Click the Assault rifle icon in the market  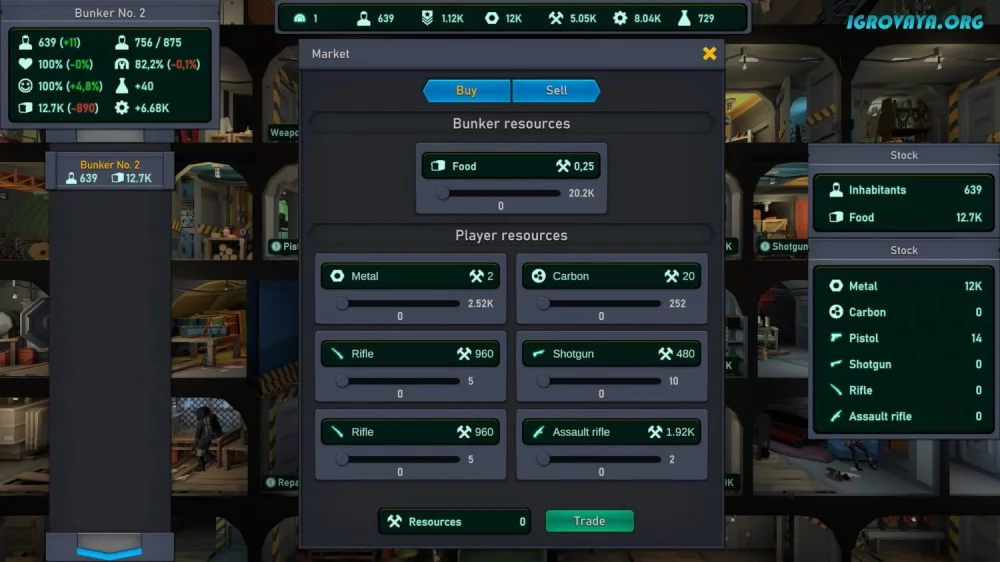pyautogui.click(x=539, y=432)
